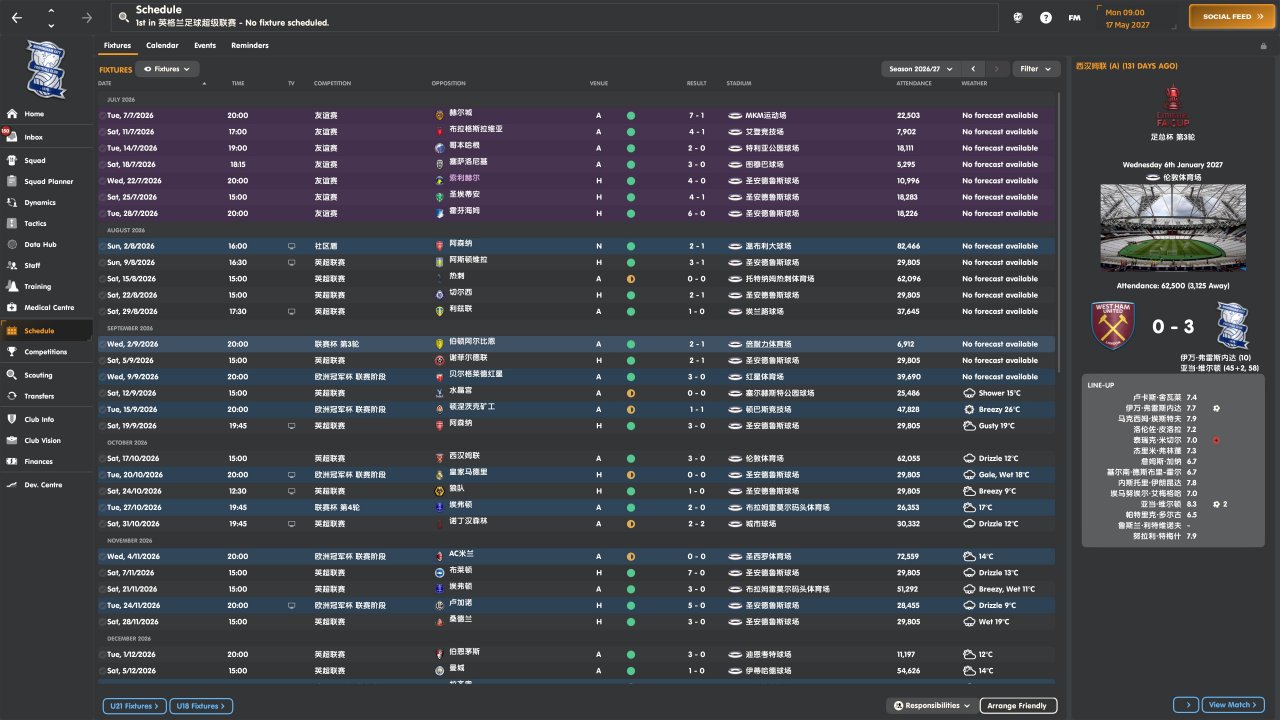Image resolution: width=1280 pixels, height=720 pixels.
Task: Open Inbox from the sidebar
Action: [x=34, y=137]
